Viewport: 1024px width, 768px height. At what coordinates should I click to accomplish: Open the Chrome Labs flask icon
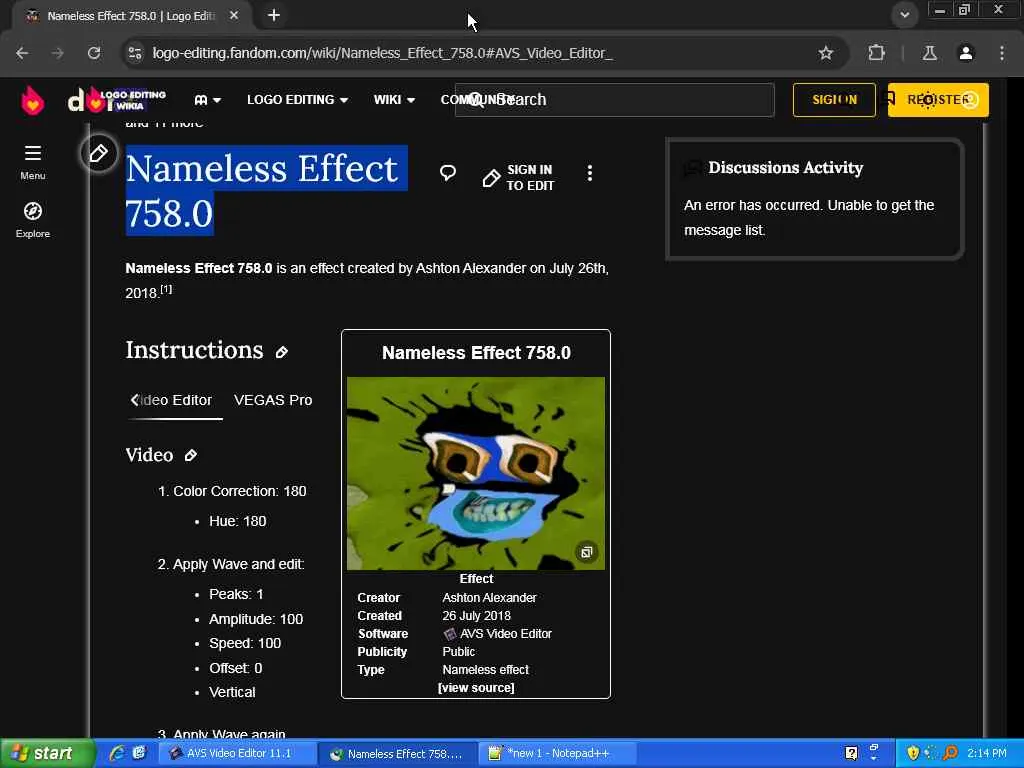(x=929, y=53)
